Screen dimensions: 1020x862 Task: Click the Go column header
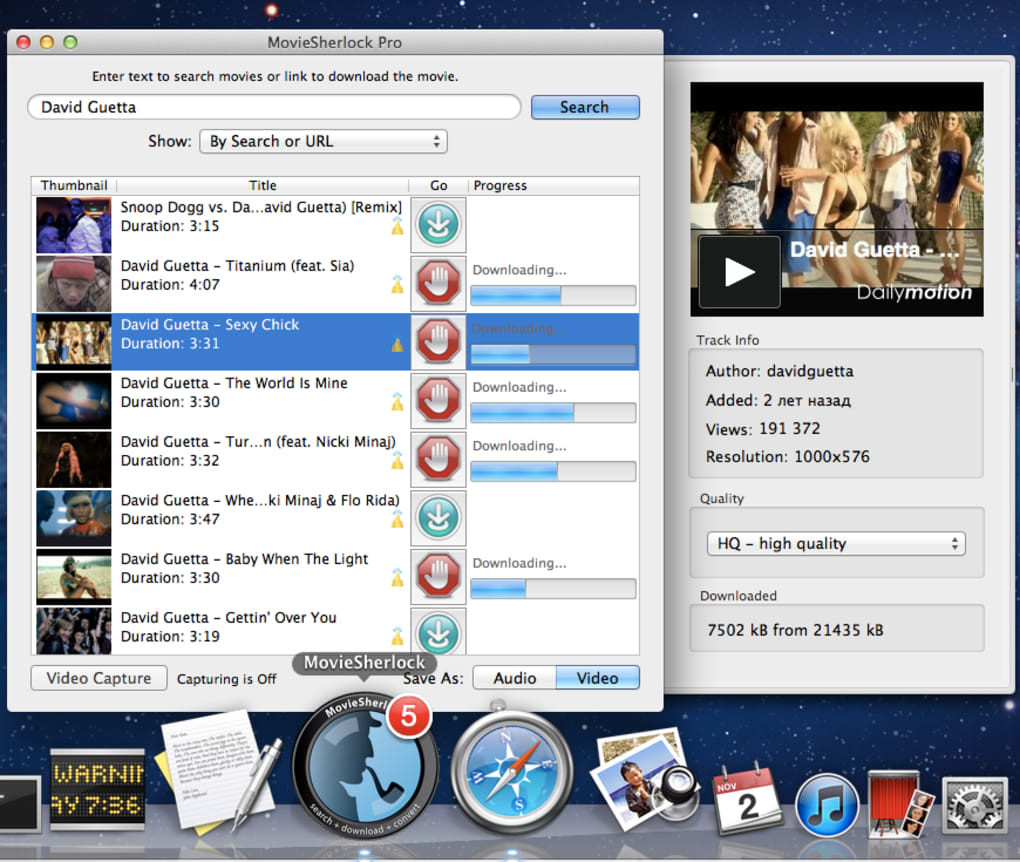[438, 185]
